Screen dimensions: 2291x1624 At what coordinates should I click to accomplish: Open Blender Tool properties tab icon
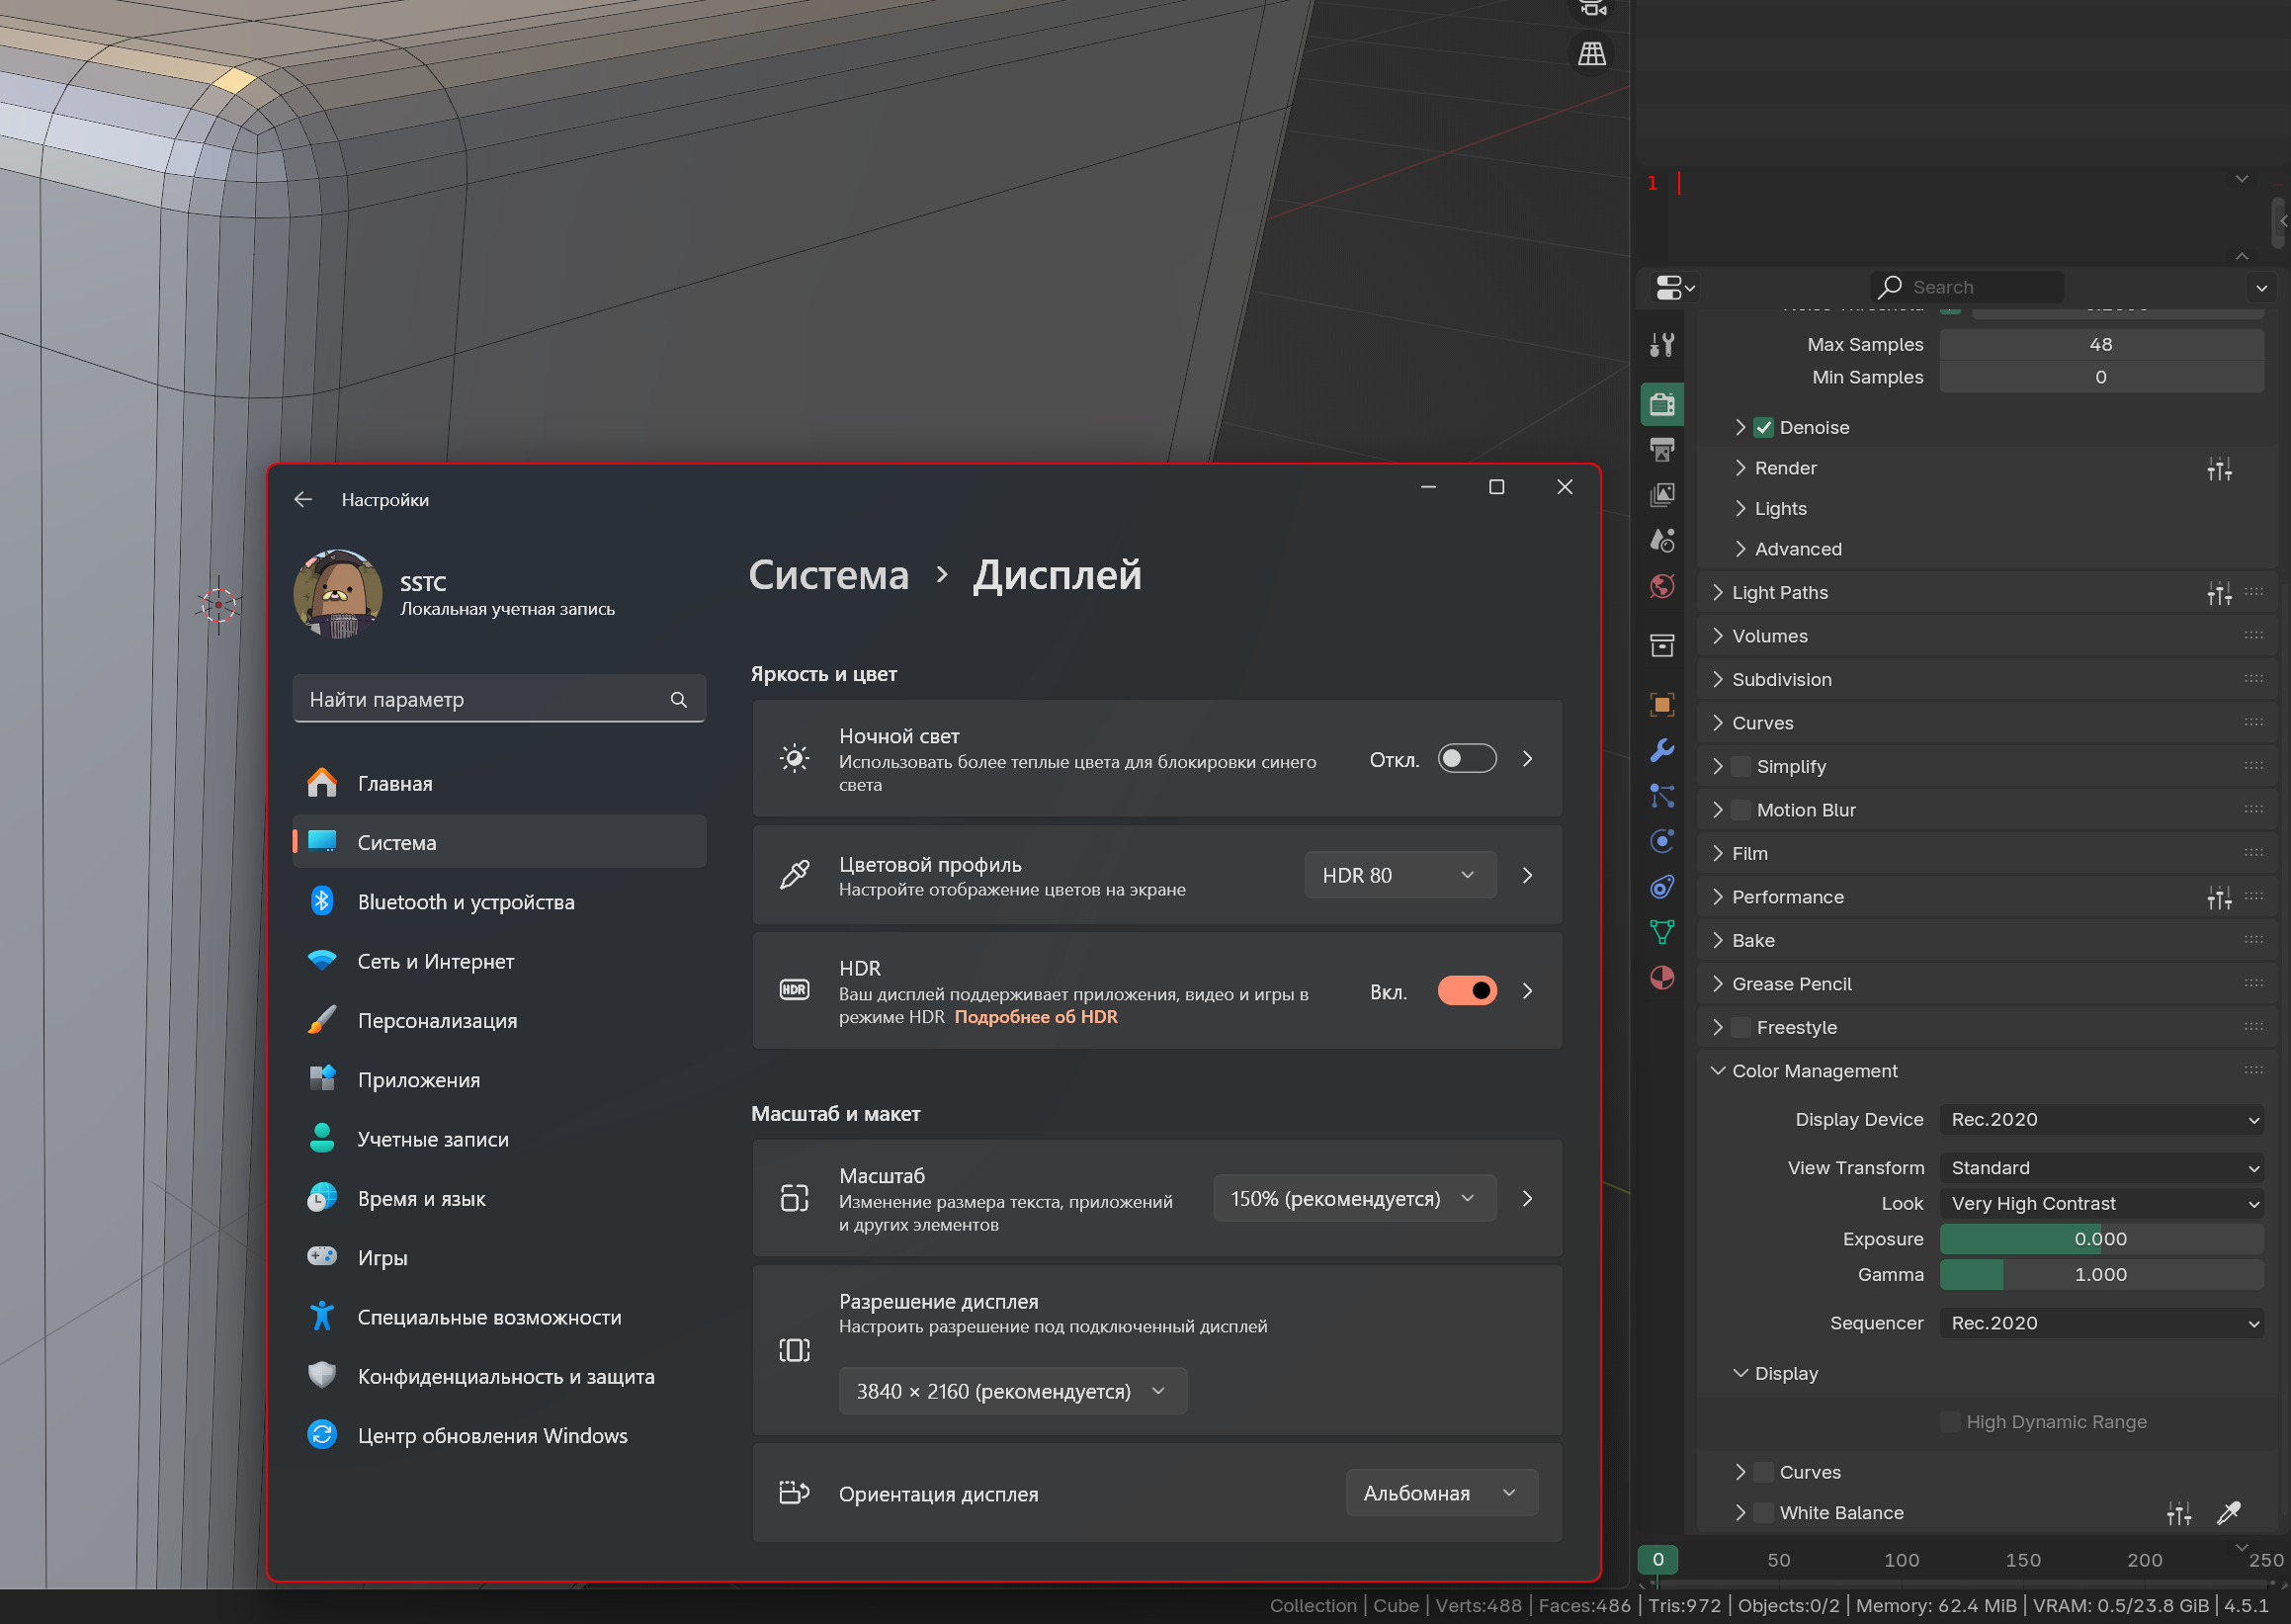(1661, 346)
